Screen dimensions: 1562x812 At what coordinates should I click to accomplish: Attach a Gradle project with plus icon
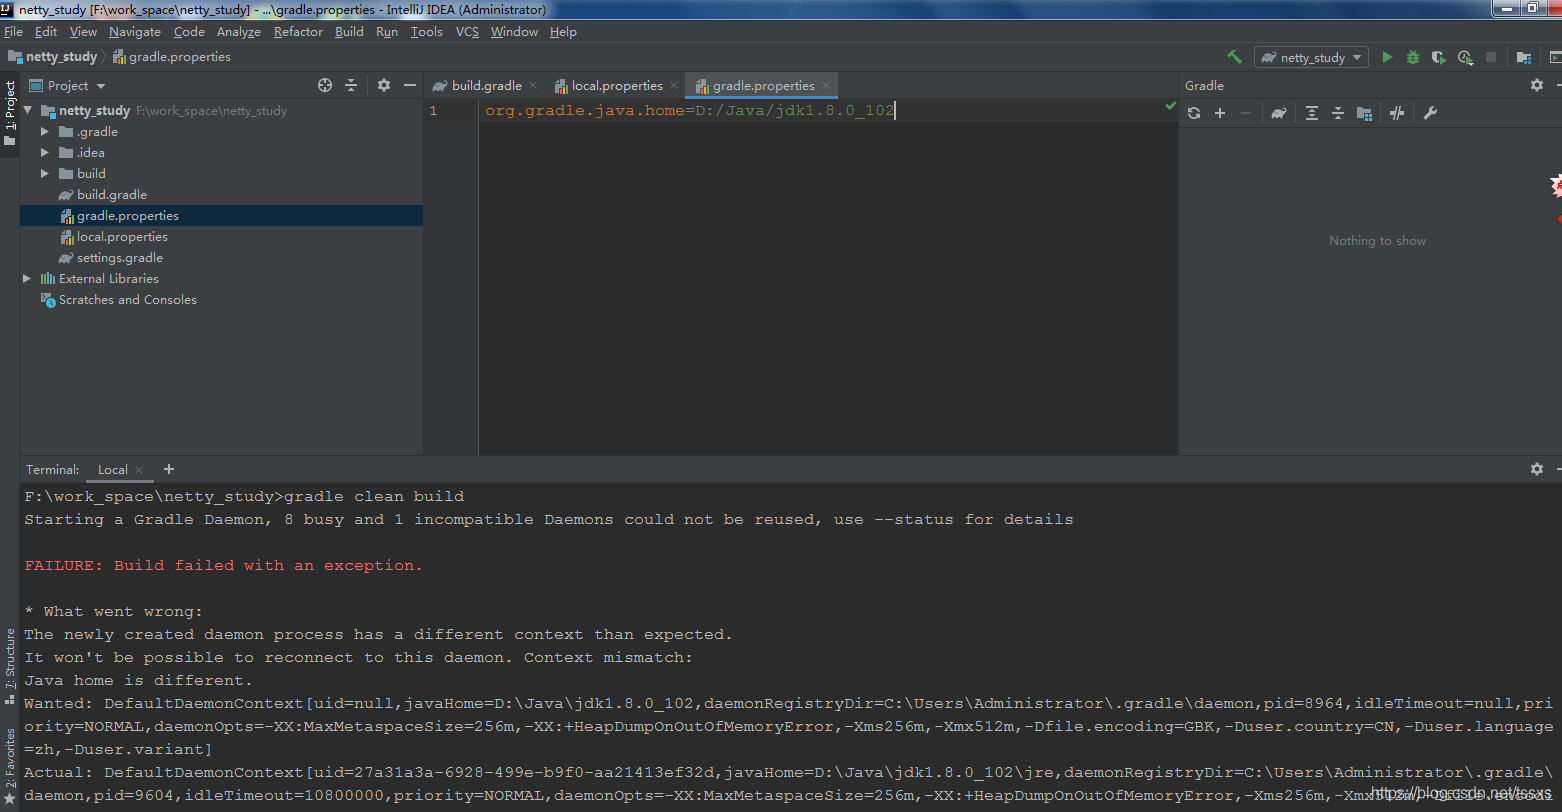tap(1220, 113)
